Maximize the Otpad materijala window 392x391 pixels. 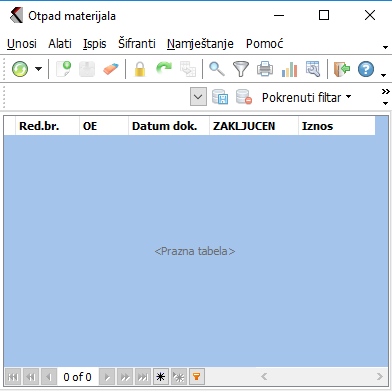click(x=324, y=15)
